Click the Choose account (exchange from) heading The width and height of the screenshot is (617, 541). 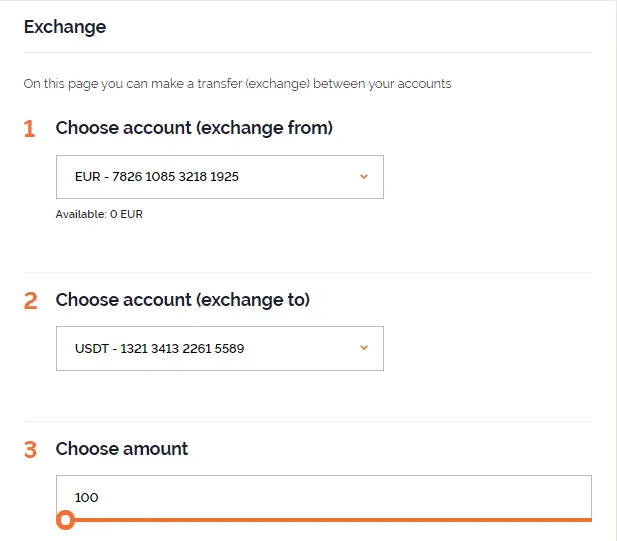pos(194,128)
